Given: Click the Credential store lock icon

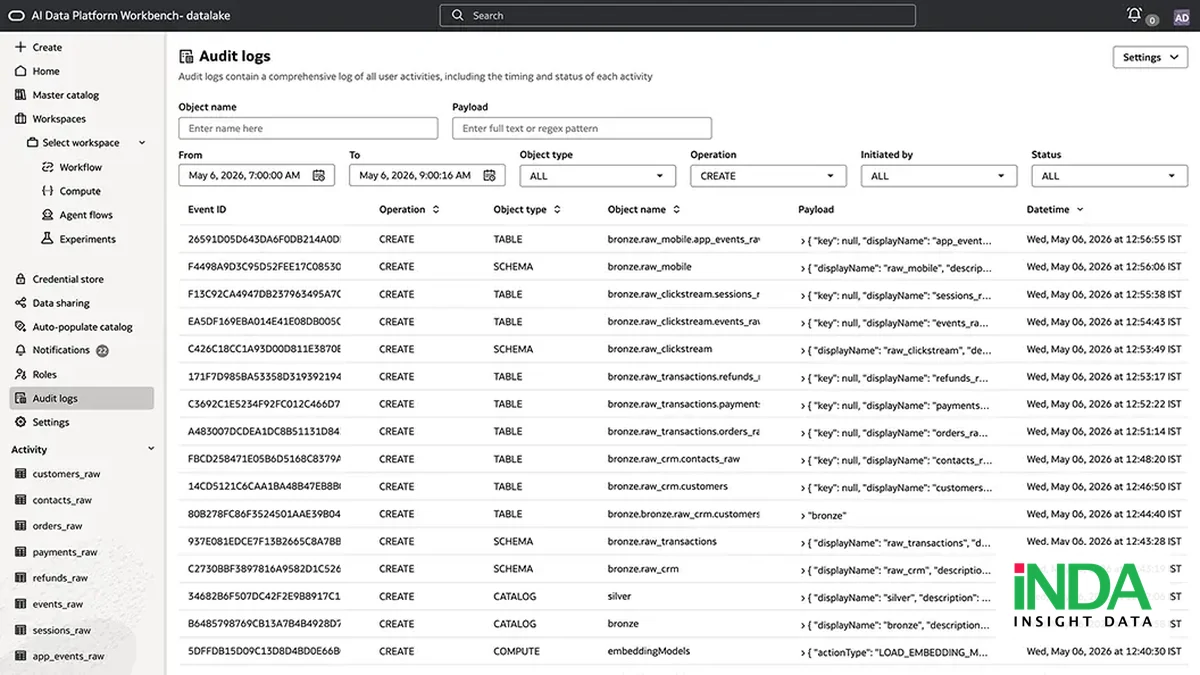Looking at the screenshot, I should (x=21, y=279).
